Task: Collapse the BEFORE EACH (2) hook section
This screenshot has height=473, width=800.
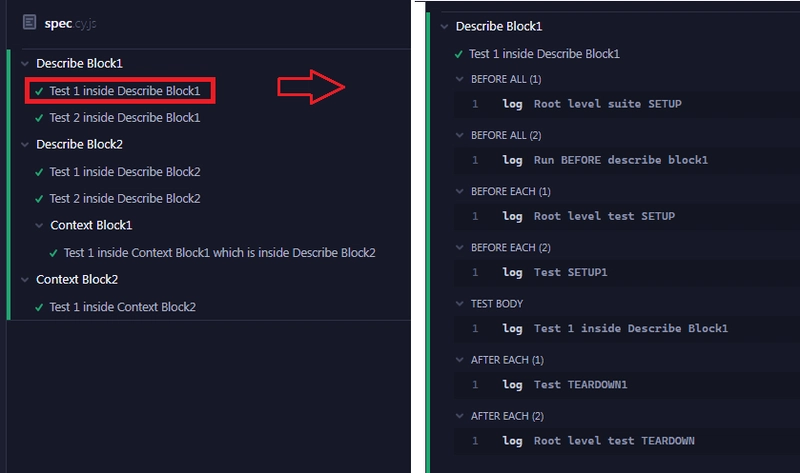Action: [x=460, y=247]
